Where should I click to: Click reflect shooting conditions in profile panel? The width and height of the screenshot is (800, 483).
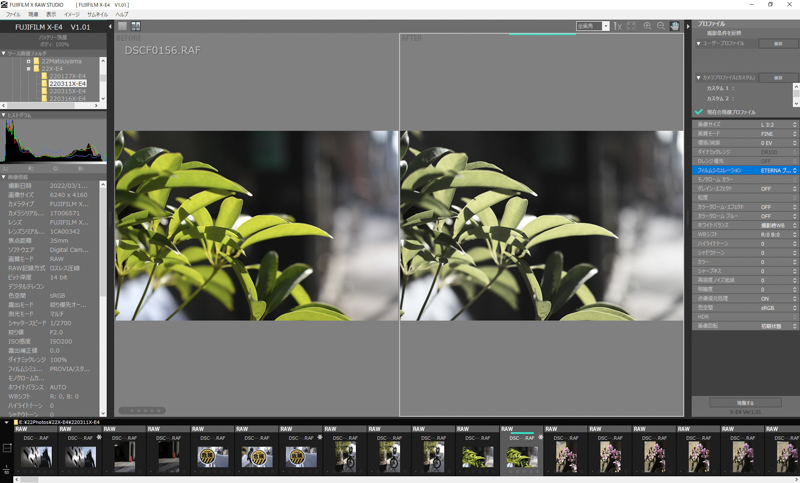[x=723, y=33]
